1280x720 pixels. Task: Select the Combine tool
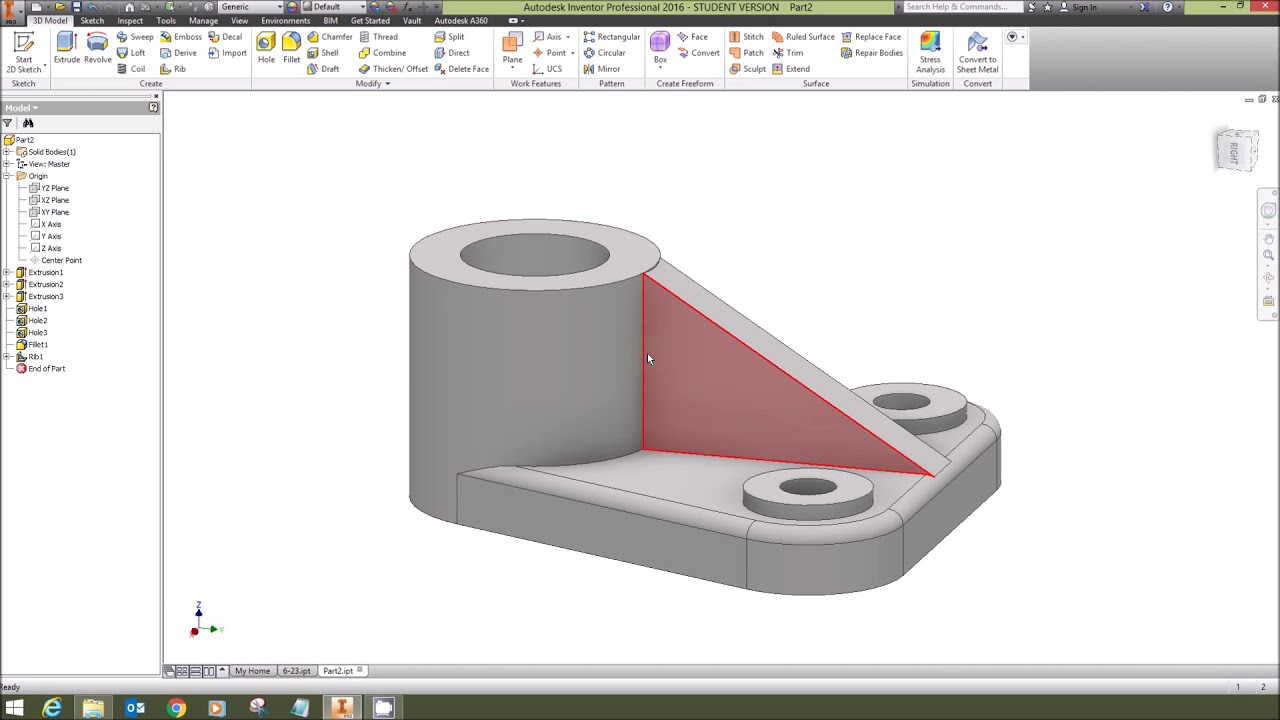coord(382,53)
